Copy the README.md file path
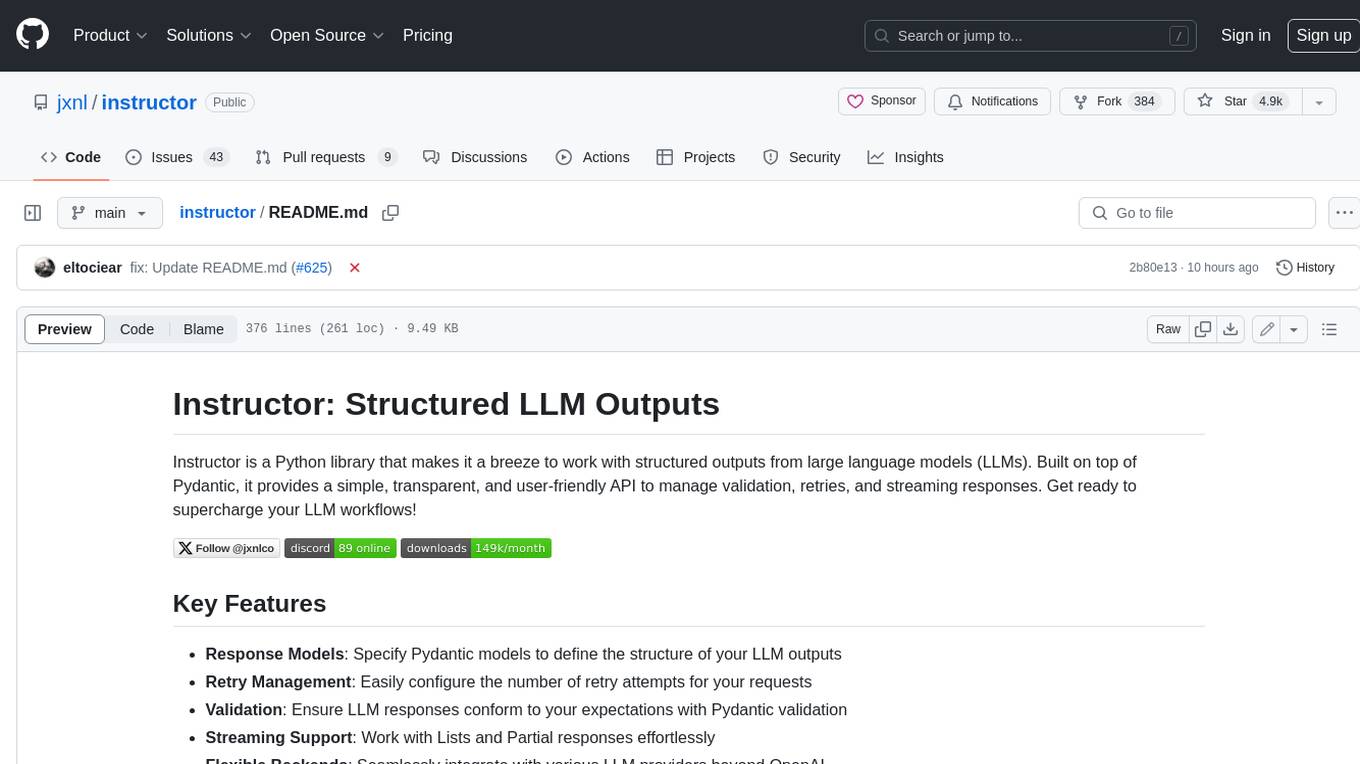 pos(391,213)
